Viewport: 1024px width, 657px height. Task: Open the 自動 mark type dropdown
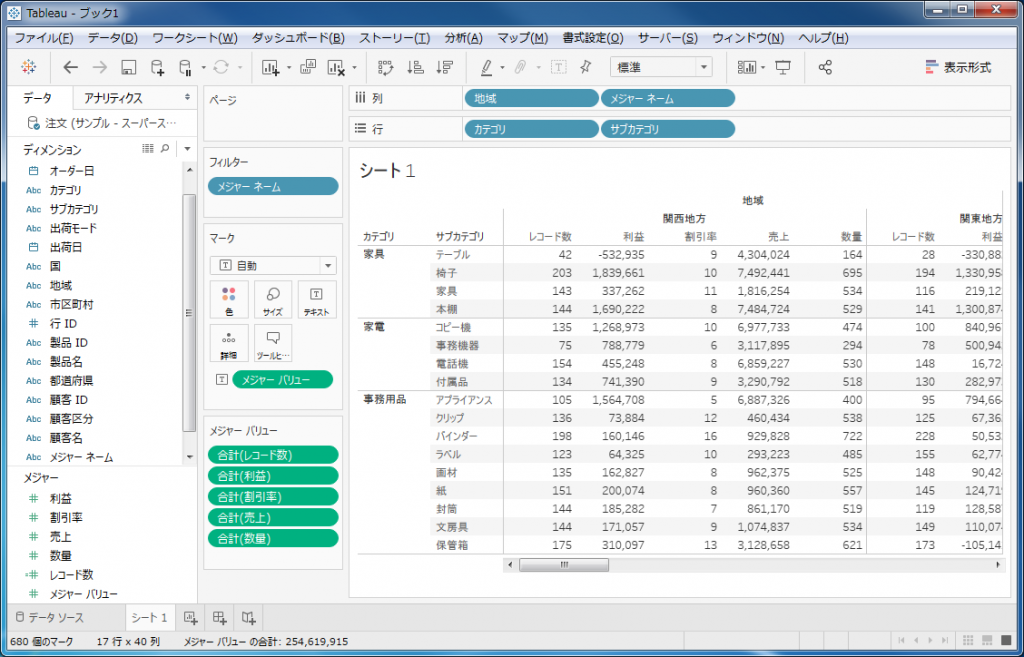(273, 266)
